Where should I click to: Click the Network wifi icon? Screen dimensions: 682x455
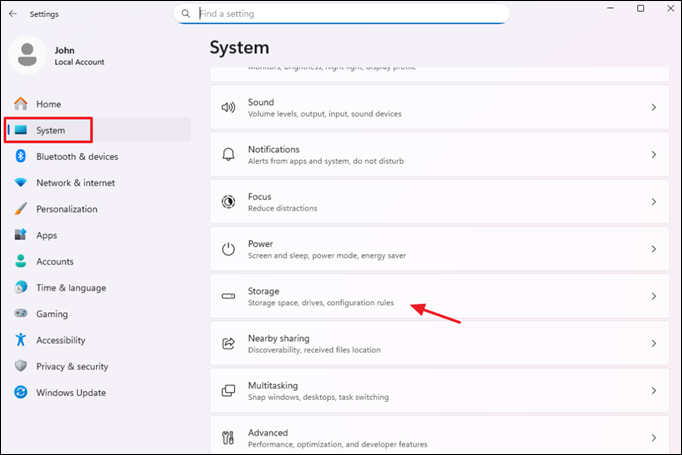click(x=20, y=182)
